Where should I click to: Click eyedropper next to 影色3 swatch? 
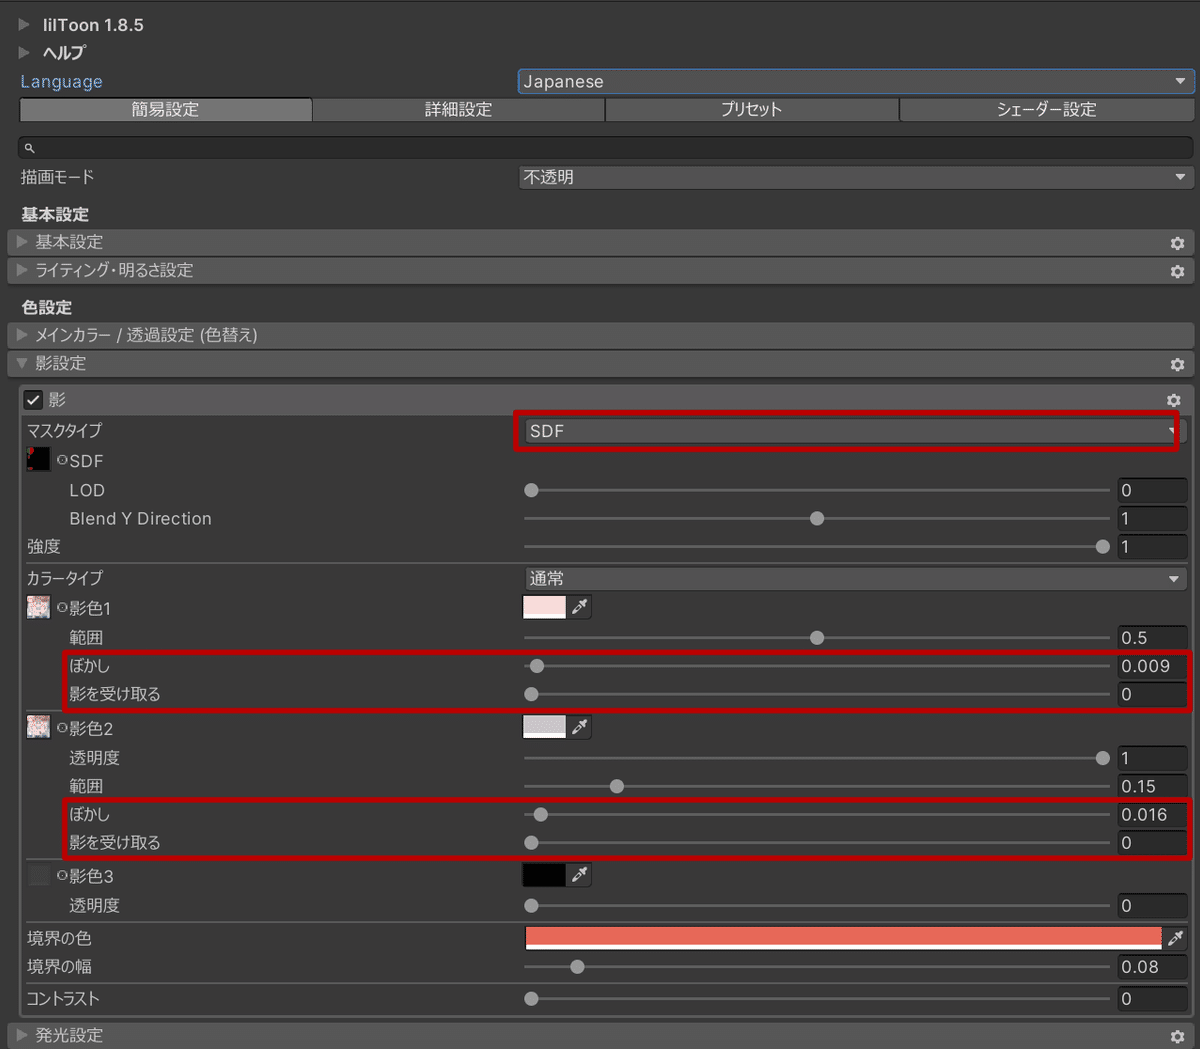(x=579, y=875)
